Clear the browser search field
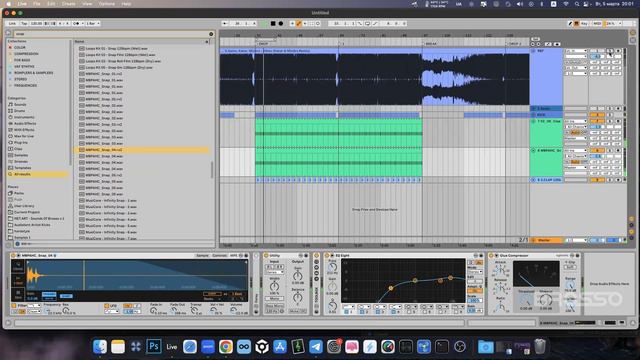This screenshot has height=360, width=640. click(211, 34)
